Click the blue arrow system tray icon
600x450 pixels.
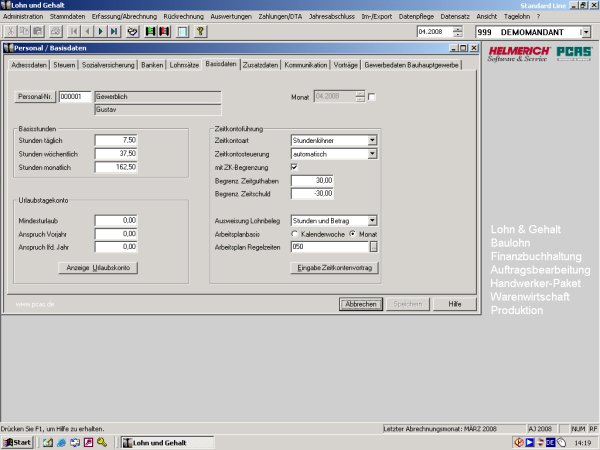click(x=530, y=443)
